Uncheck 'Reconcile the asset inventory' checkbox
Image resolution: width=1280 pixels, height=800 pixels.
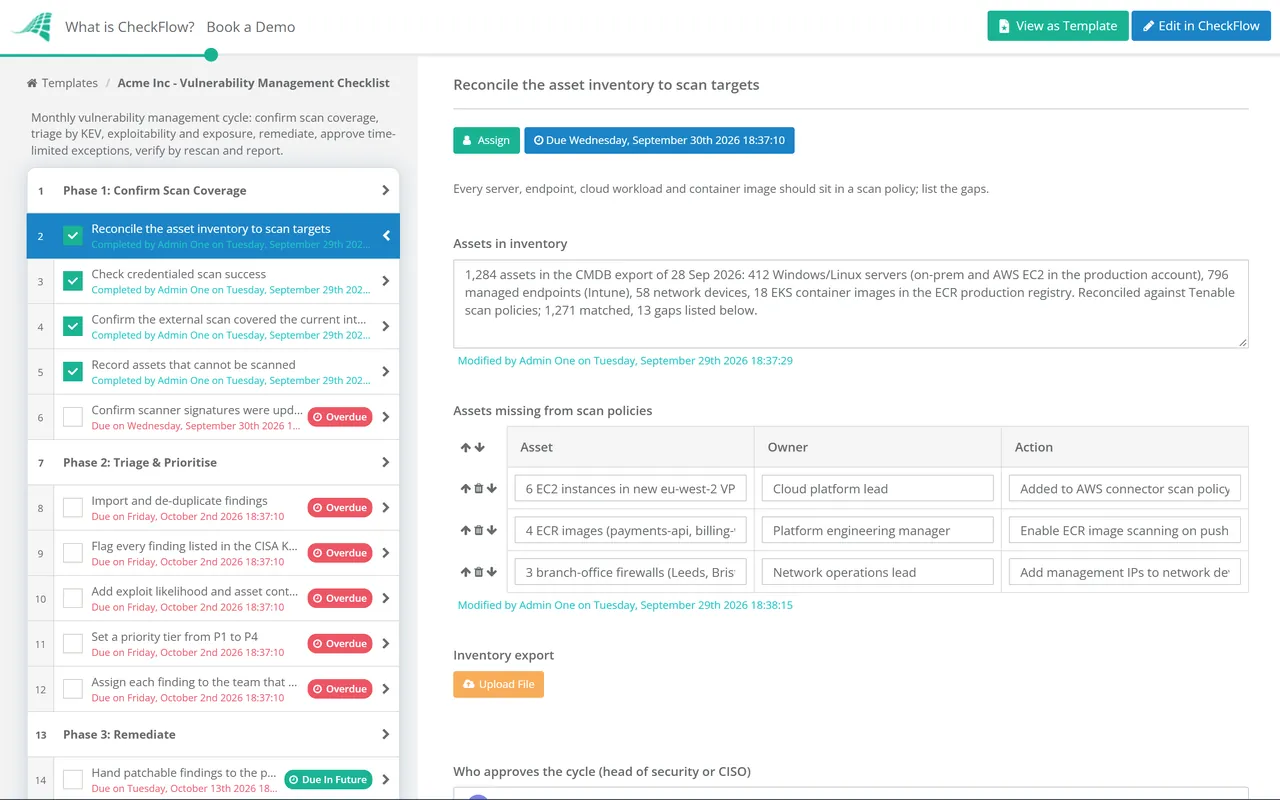[x=73, y=236]
